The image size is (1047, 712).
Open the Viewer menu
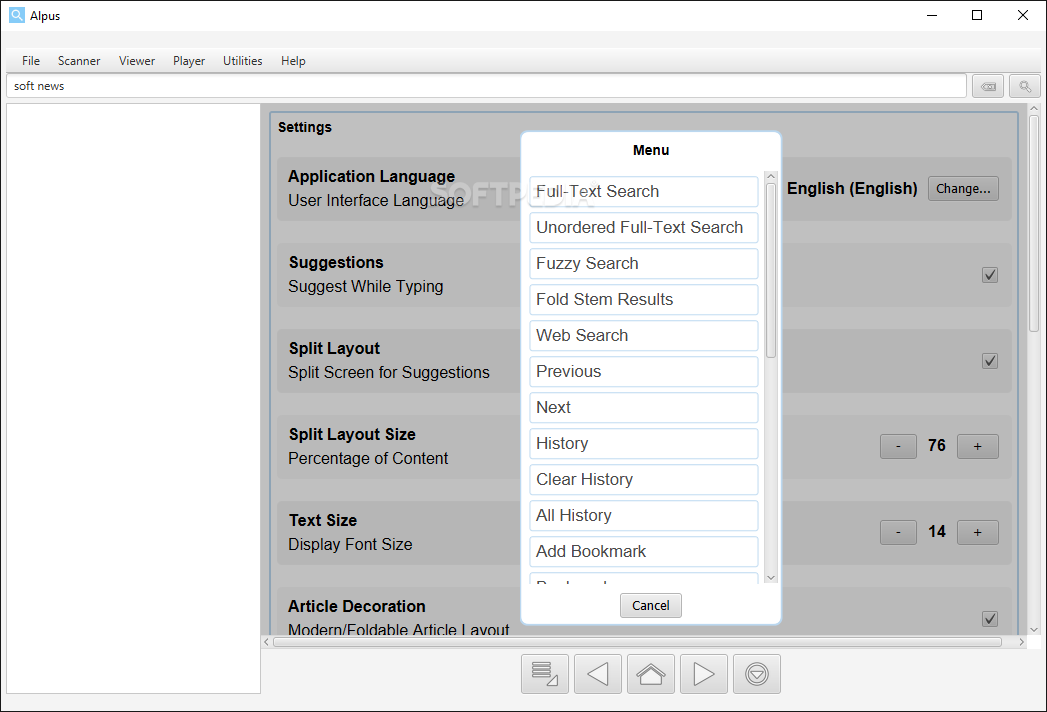coord(137,61)
